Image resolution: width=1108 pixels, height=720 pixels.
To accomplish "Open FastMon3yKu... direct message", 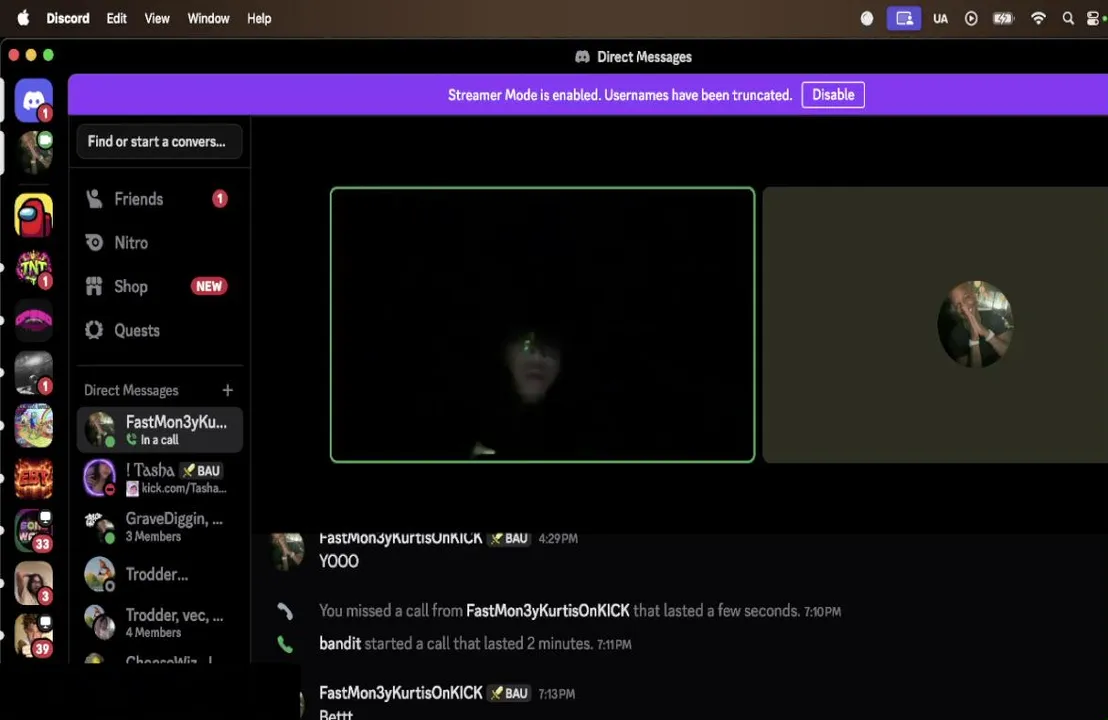I will pyautogui.click(x=160, y=429).
